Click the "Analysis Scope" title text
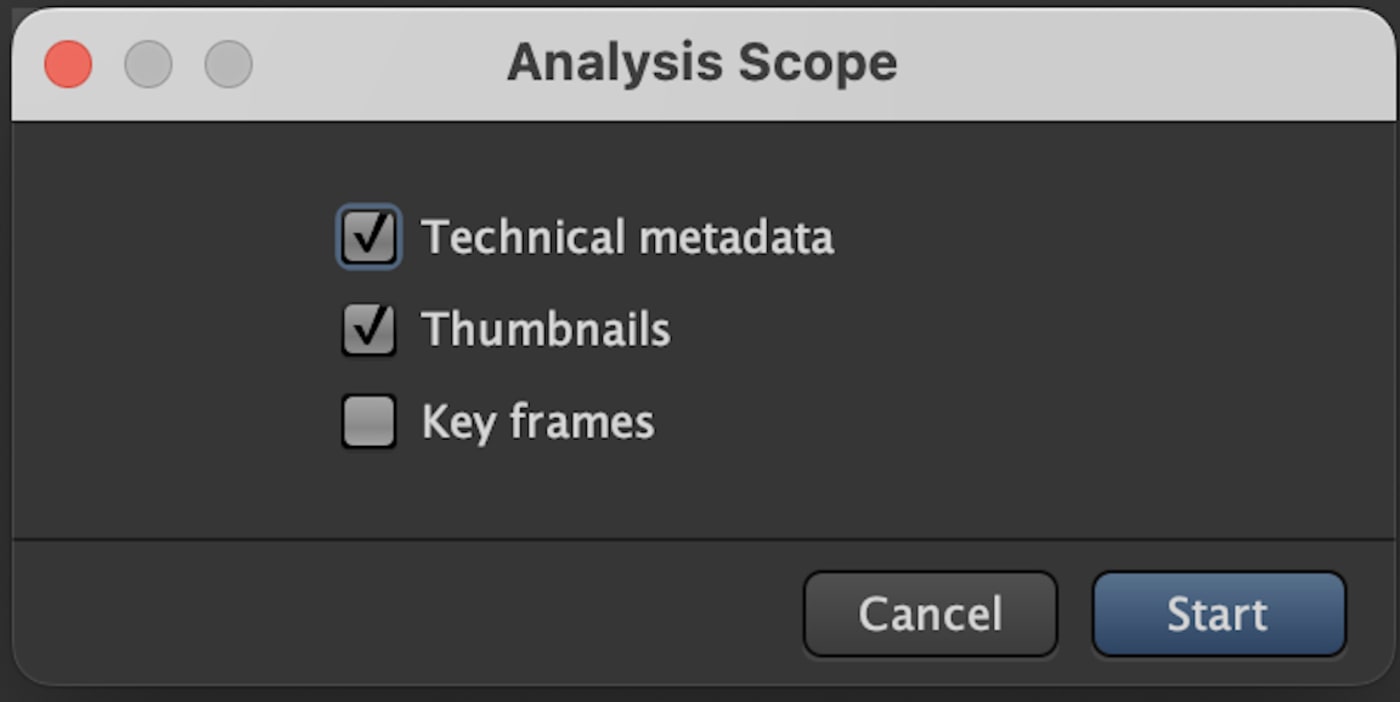Image resolution: width=1400 pixels, height=702 pixels. [702, 63]
